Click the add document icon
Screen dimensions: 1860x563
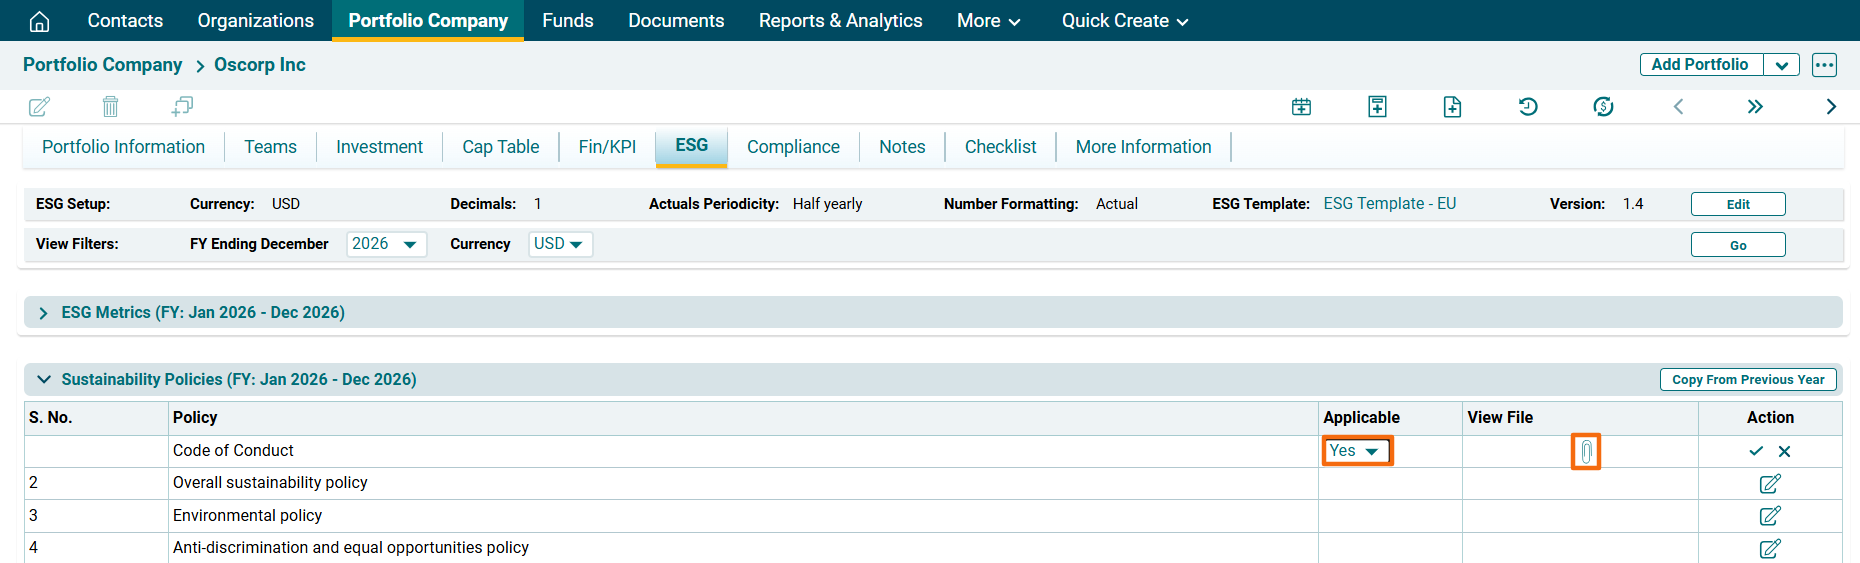[1452, 107]
